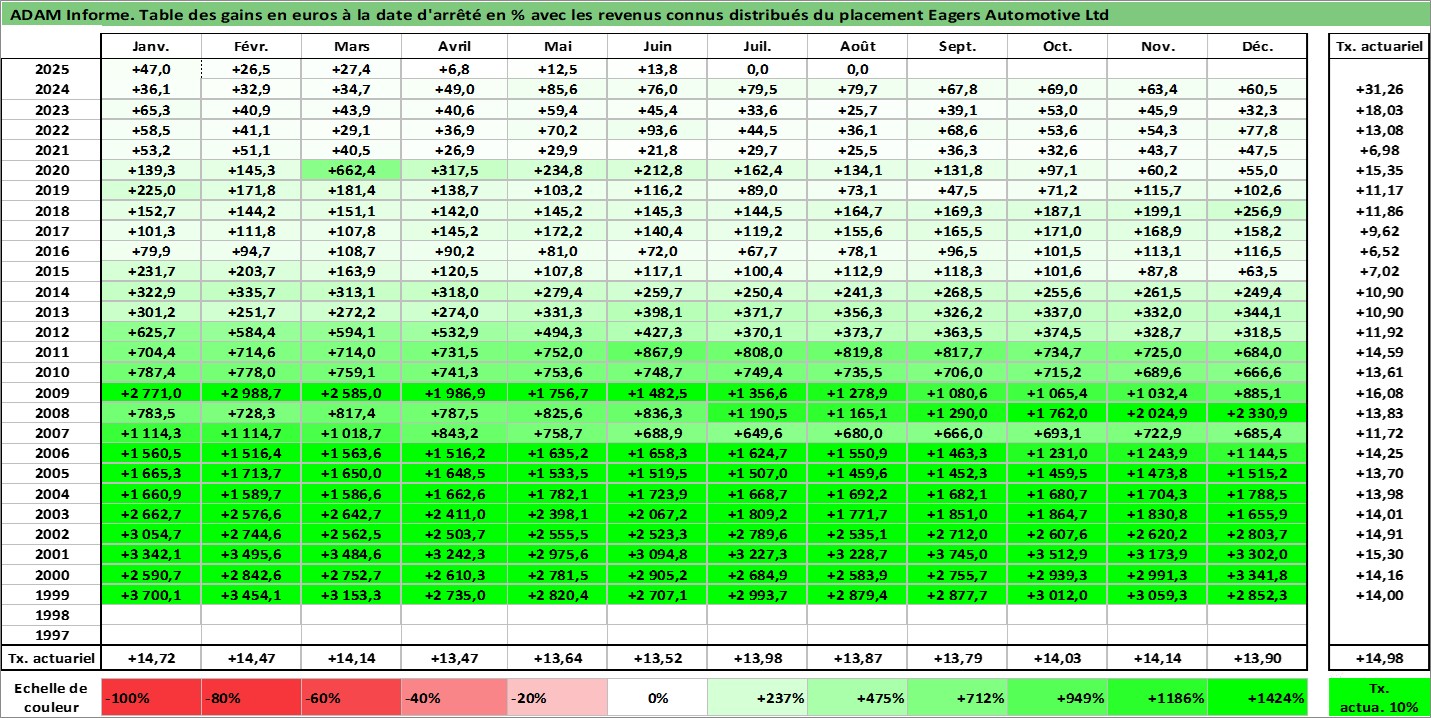Click the +85,6 cell in 2024 Mai

point(557,89)
